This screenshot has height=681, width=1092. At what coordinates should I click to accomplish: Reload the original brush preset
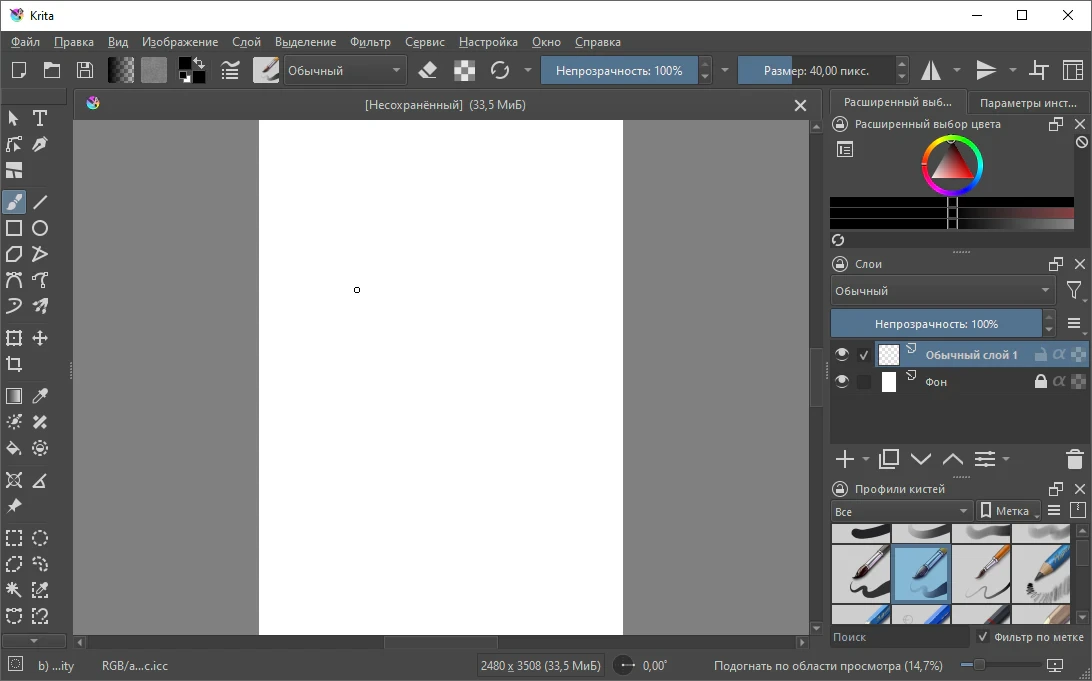coord(499,70)
